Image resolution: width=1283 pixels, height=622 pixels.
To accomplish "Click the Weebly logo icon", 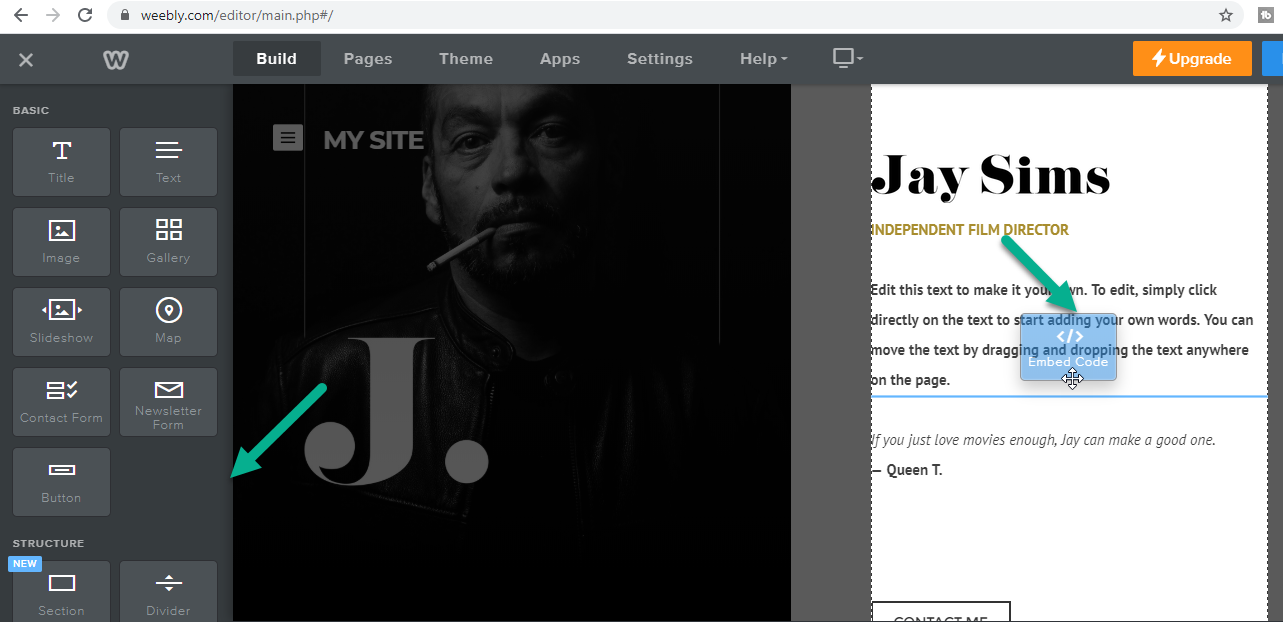I will 115,59.
